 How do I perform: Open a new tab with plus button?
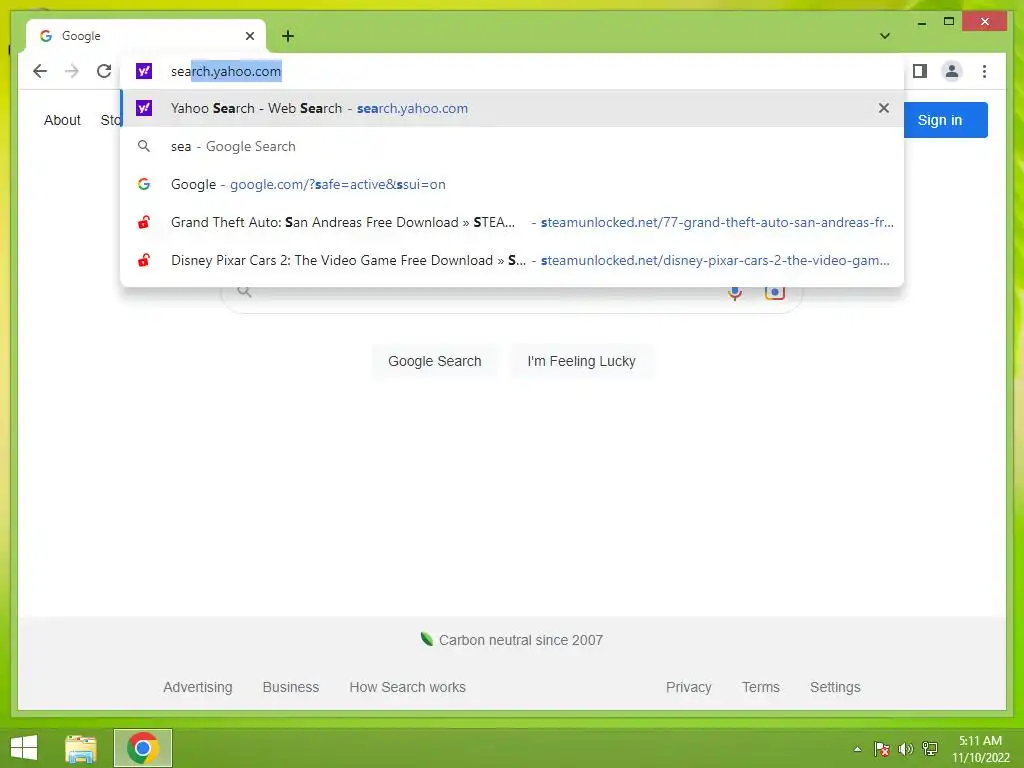click(x=288, y=36)
